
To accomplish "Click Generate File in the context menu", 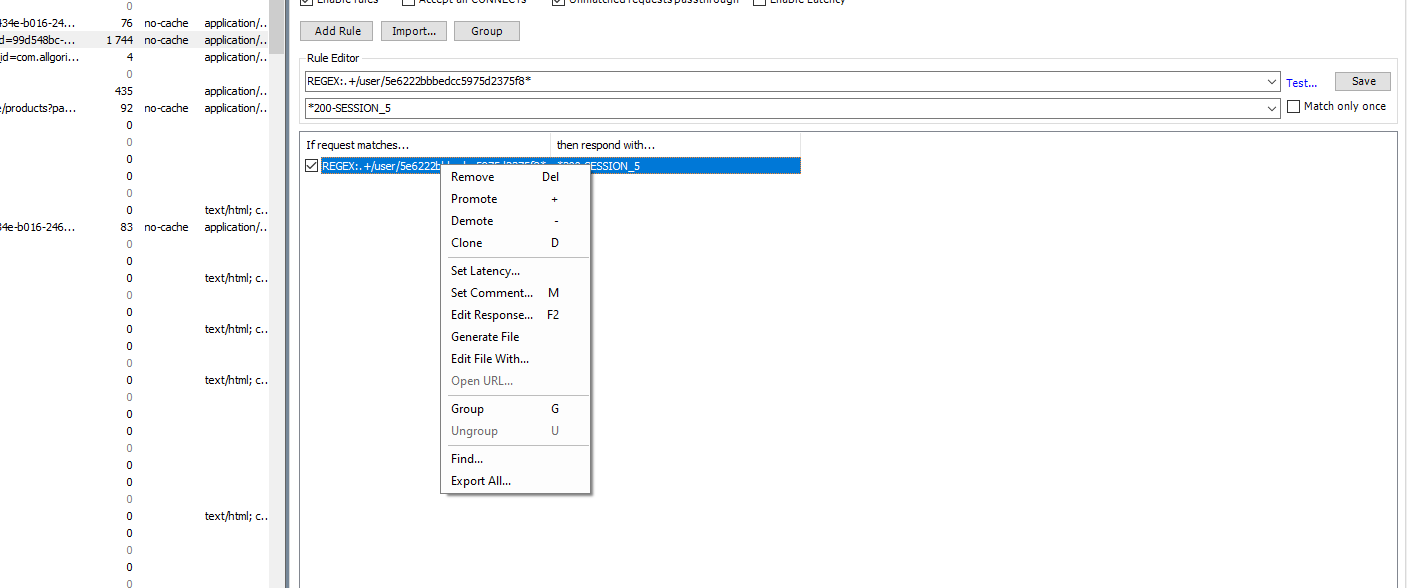I will 515,337.
